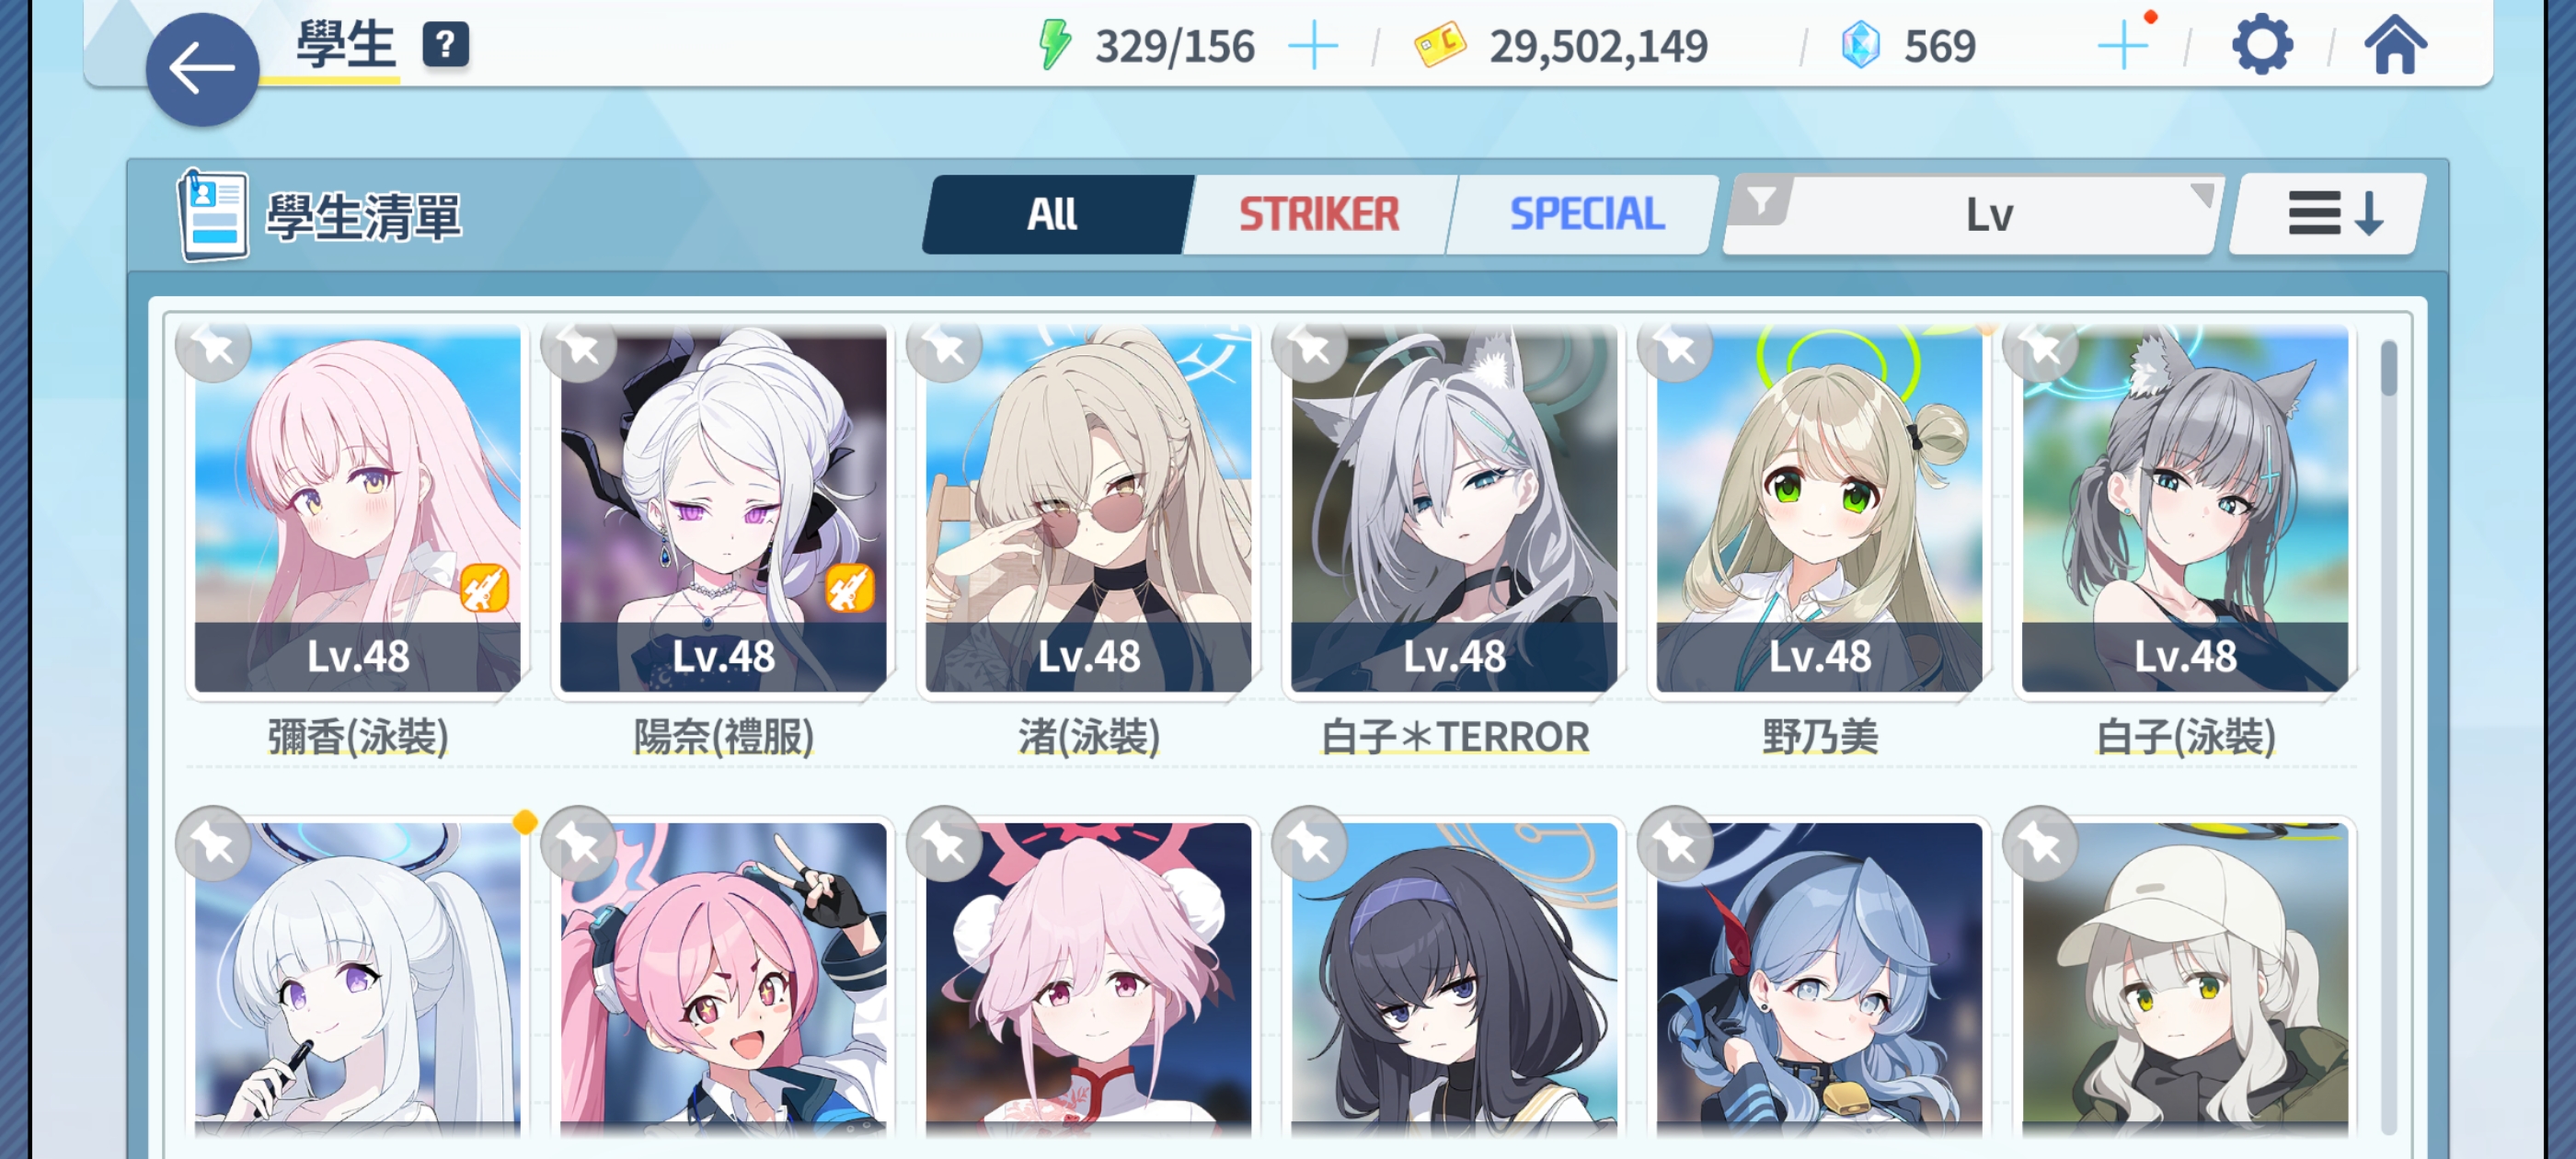Select the All tab

click(1054, 214)
